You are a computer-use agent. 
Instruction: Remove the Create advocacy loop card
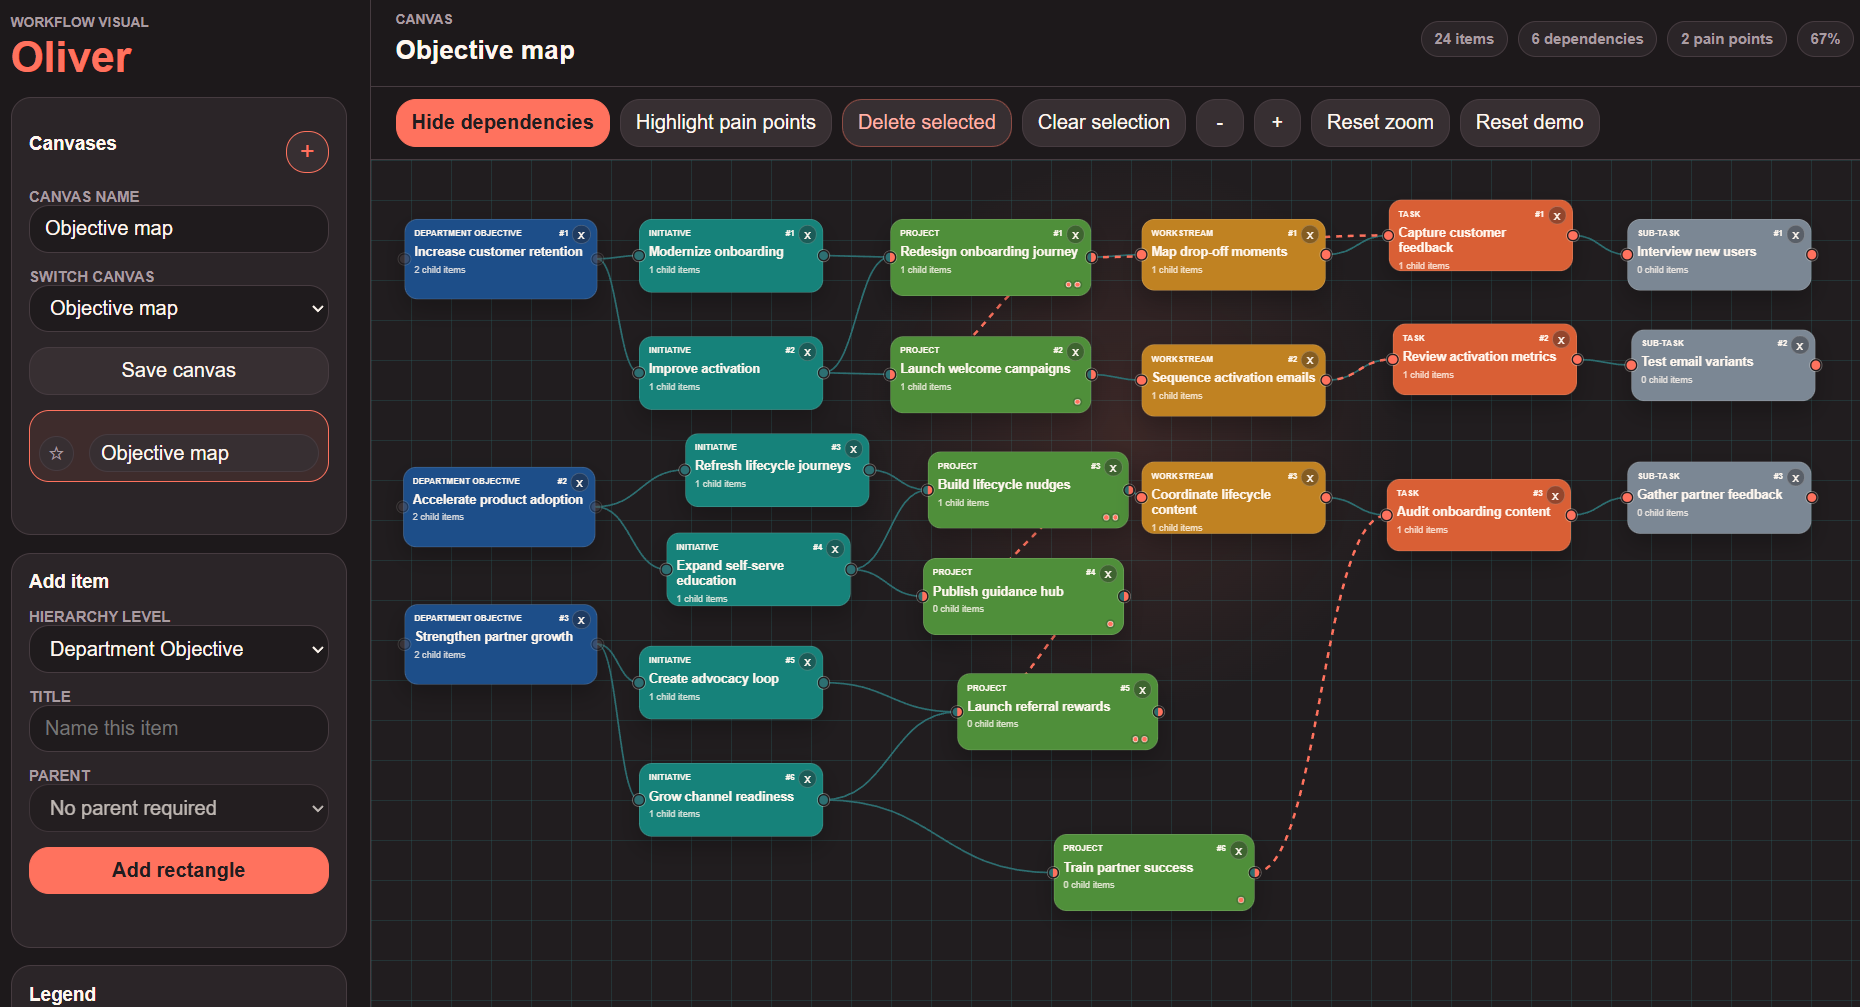point(807,662)
